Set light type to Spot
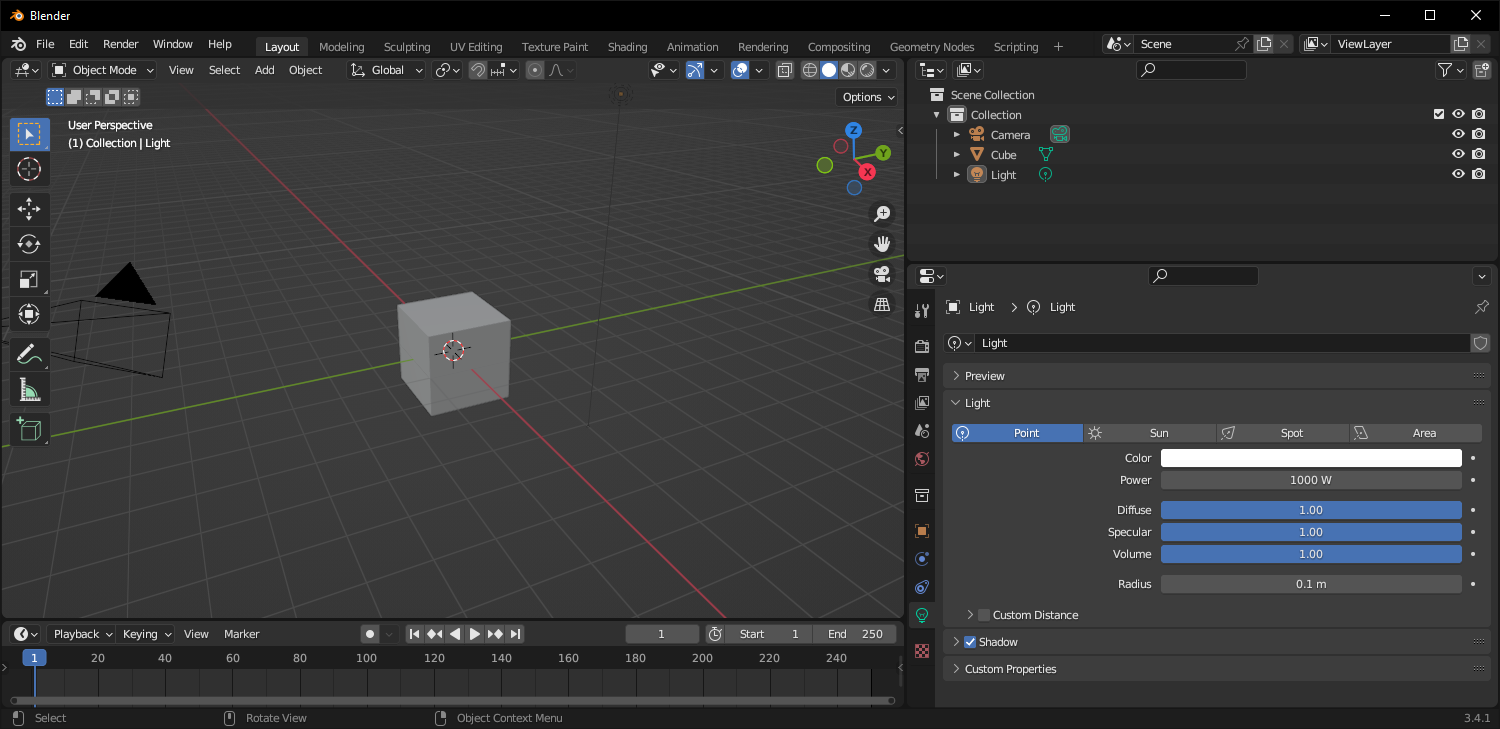1500x729 pixels. pos(1283,433)
